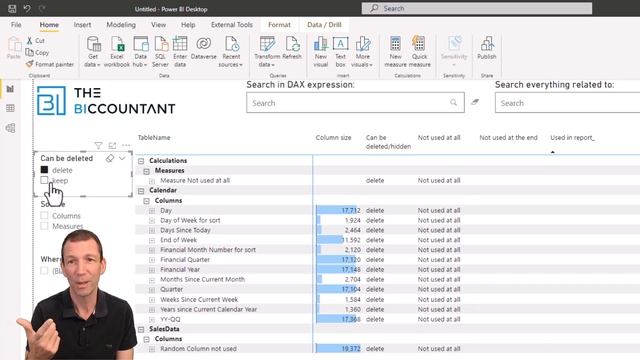Clear the DAX search with eraser icon

pyautogui.click(x=475, y=102)
